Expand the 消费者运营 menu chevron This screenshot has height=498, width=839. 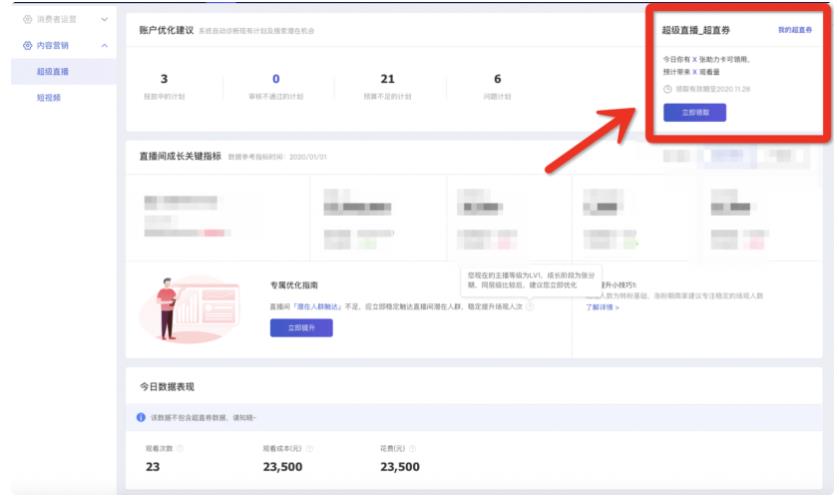[x=104, y=19]
